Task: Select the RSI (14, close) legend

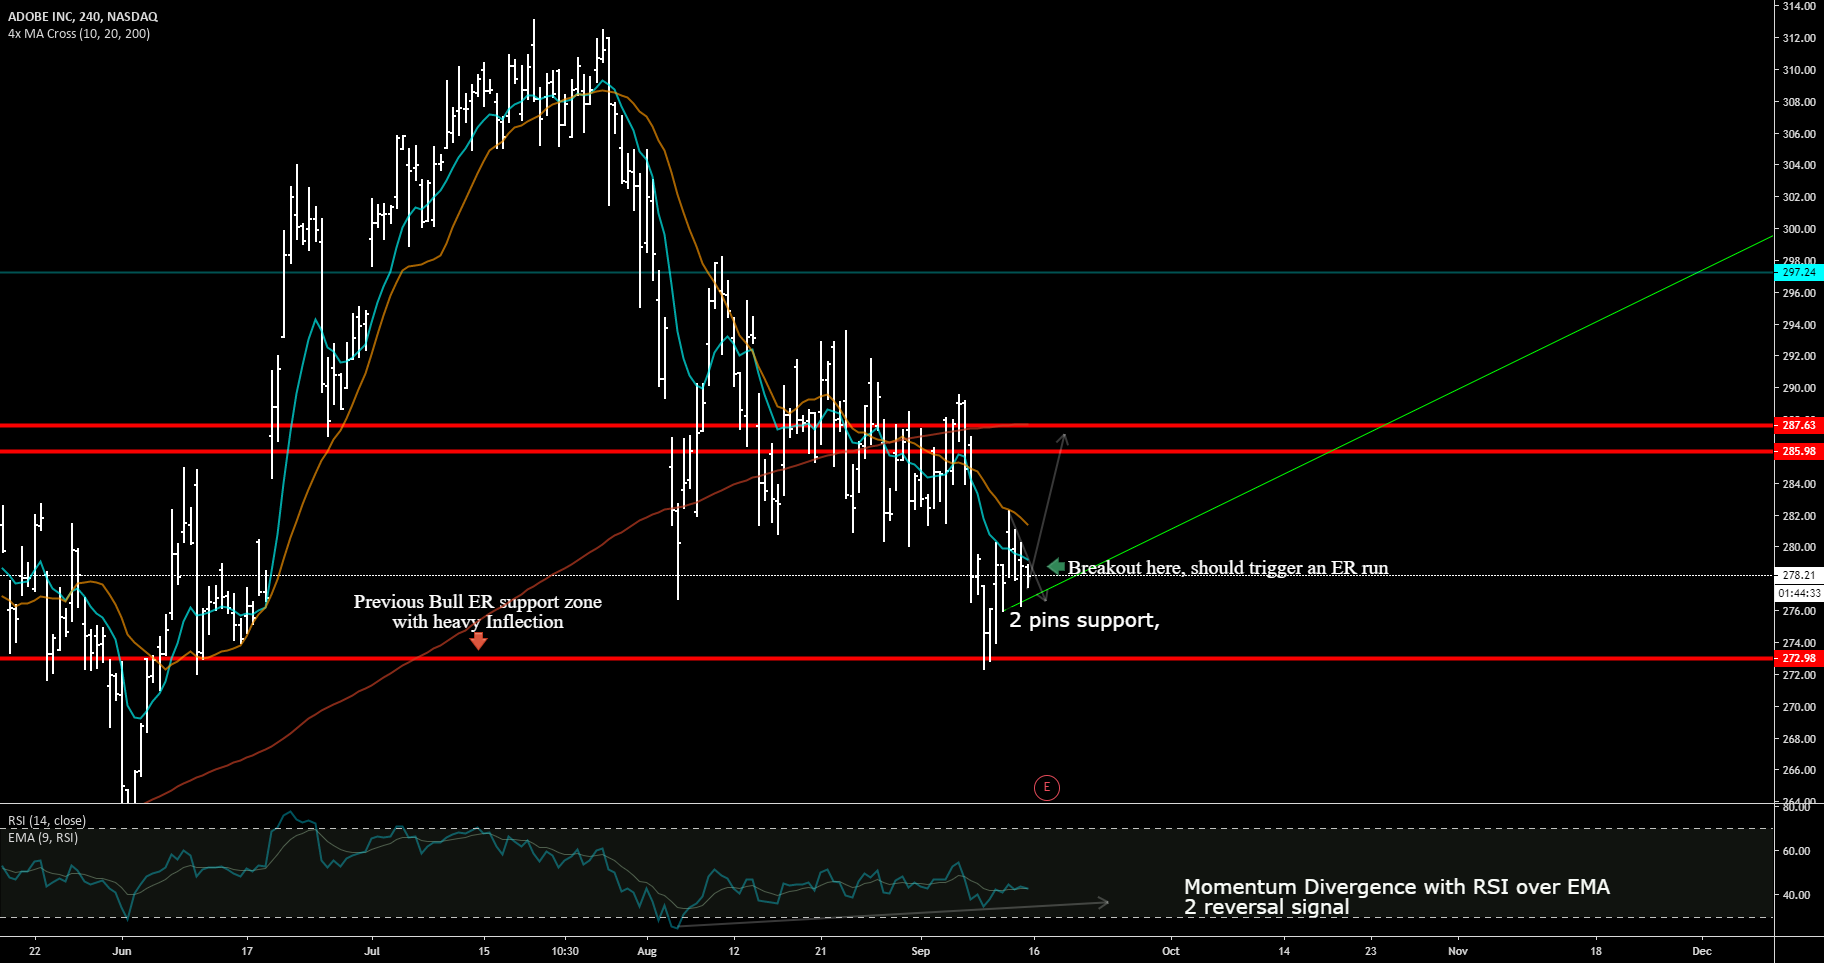Action: point(47,821)
